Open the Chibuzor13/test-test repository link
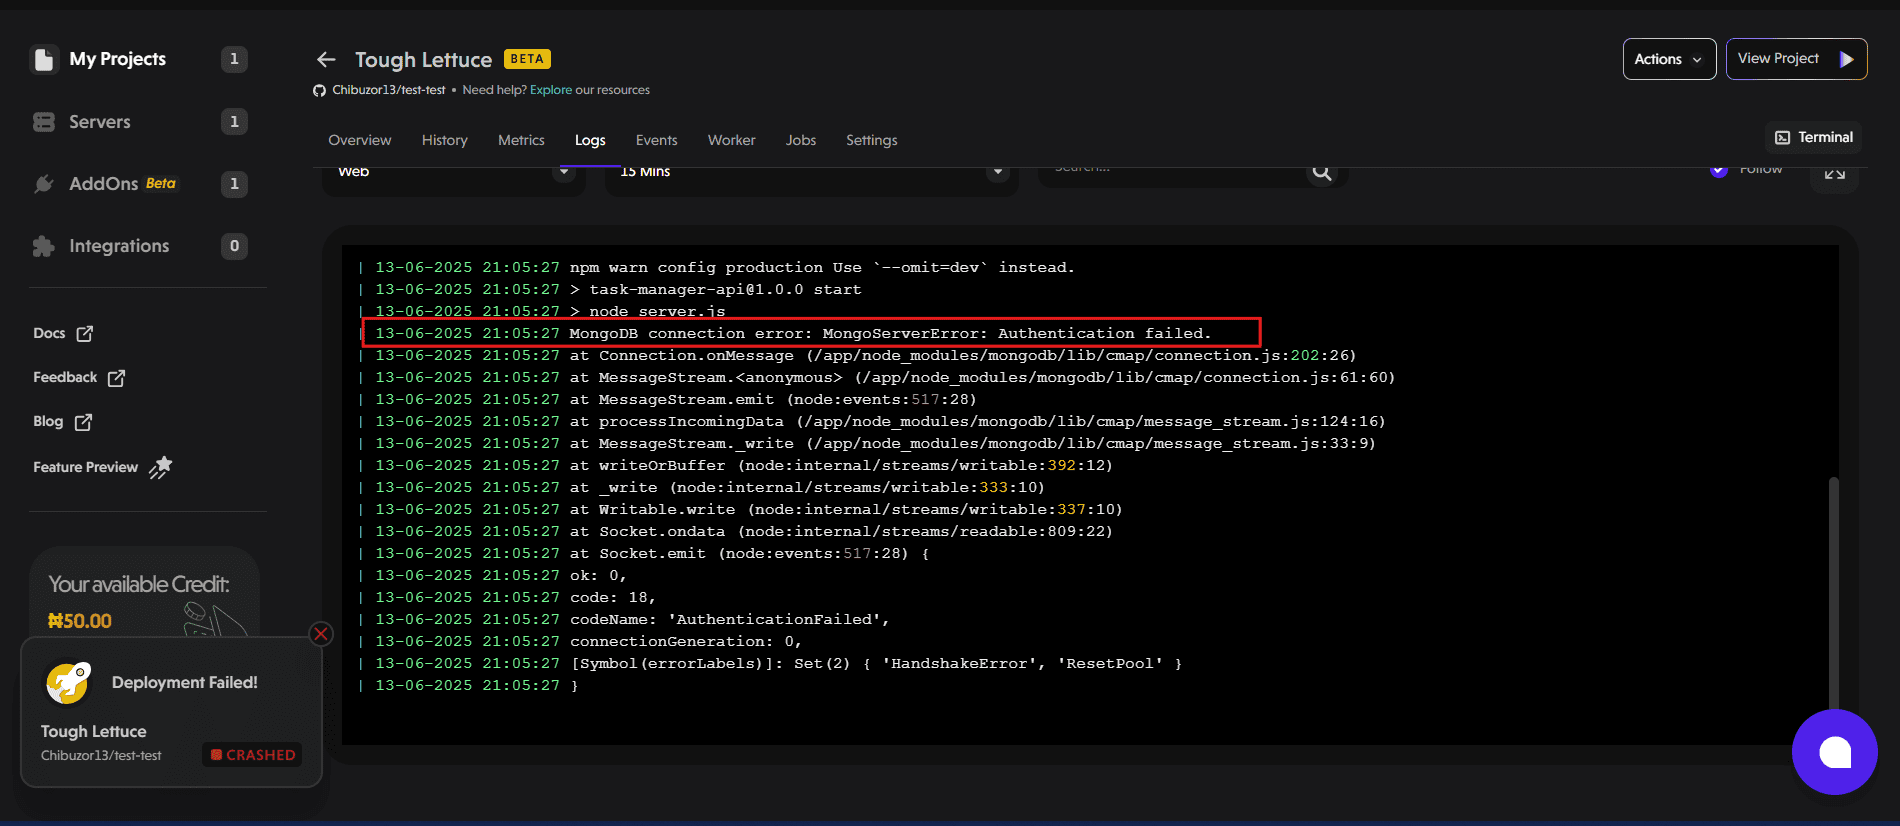Screen dimensions: 1900x826 (389, 90)
